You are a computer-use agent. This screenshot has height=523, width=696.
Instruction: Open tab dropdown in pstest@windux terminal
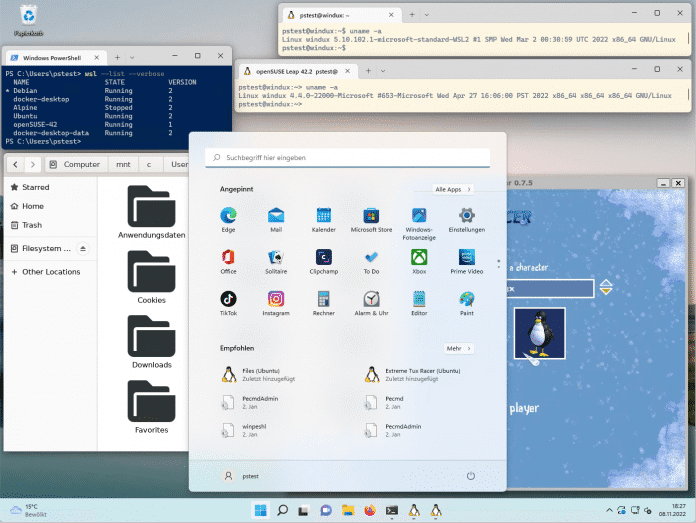point(427,15)
